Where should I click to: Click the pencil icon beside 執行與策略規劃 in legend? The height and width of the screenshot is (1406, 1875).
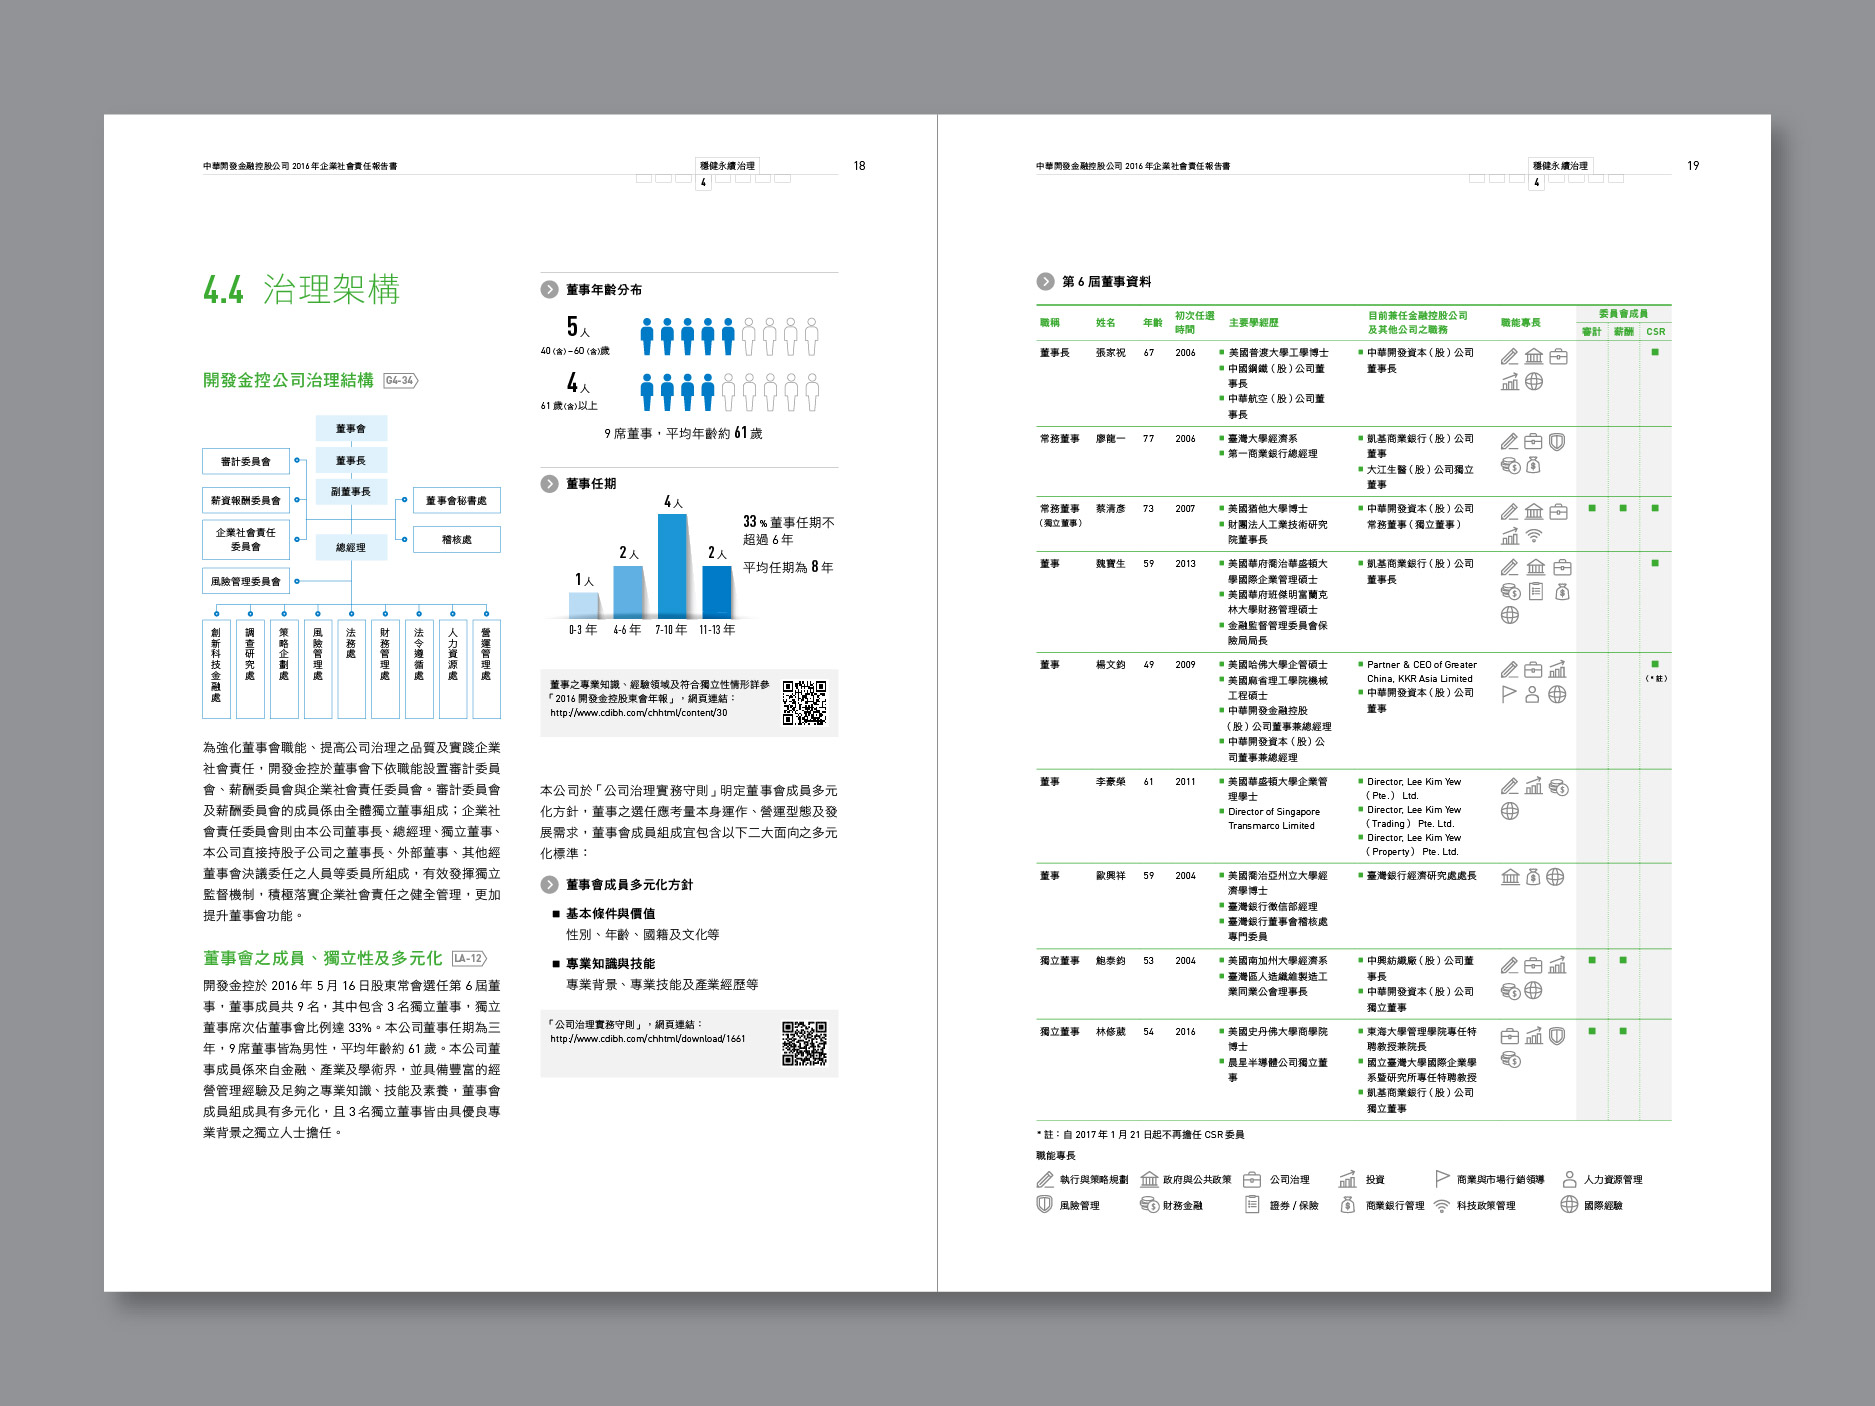[x=1045, y=1179]
